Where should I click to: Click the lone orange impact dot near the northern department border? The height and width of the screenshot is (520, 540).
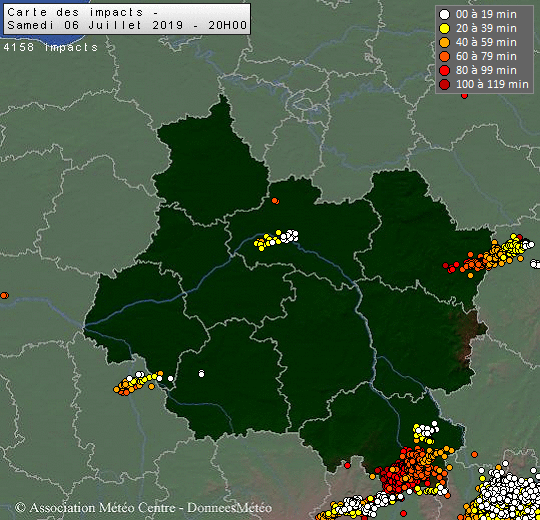(275, 201)
